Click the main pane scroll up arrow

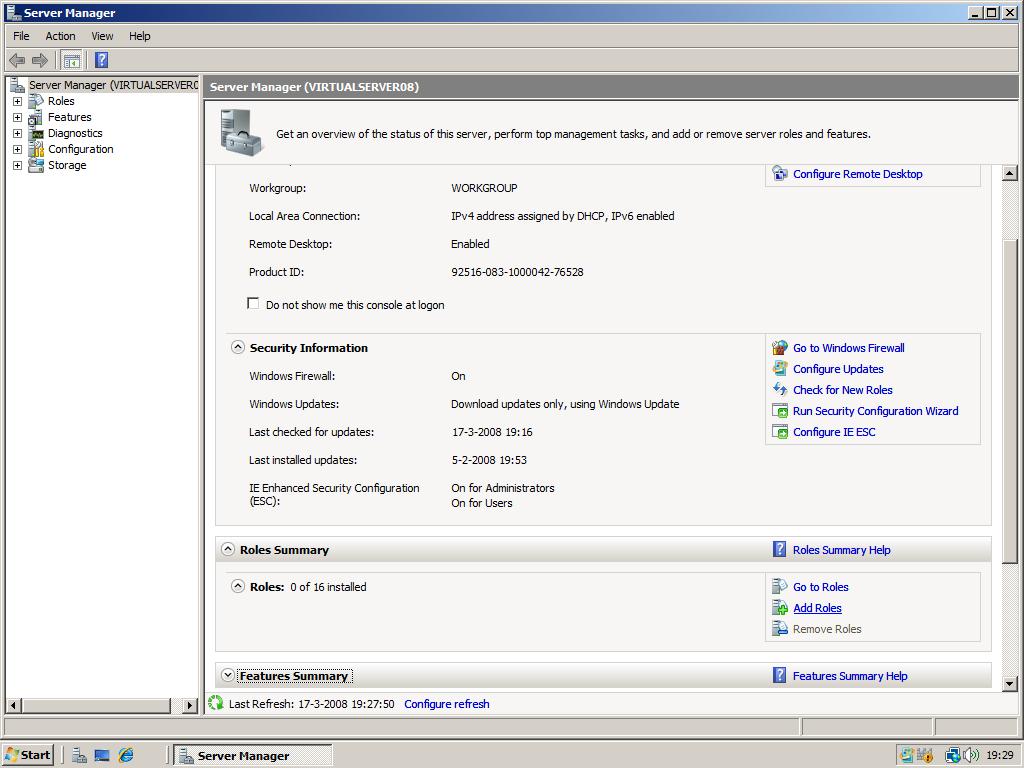[x=1010, y=173]
